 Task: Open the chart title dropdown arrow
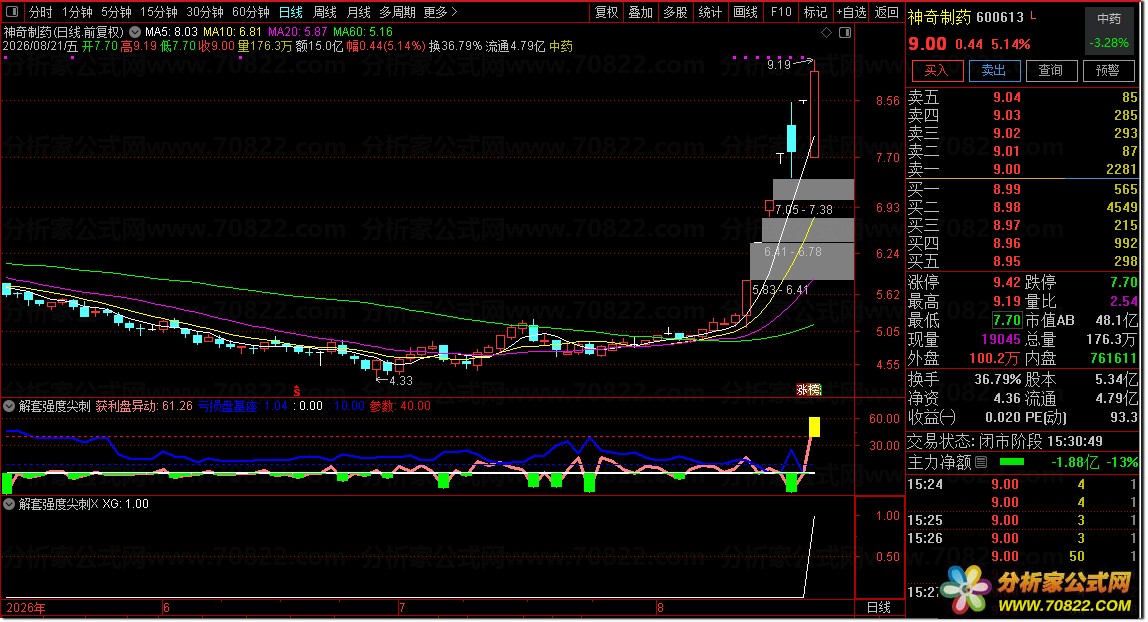coord(135,32)
